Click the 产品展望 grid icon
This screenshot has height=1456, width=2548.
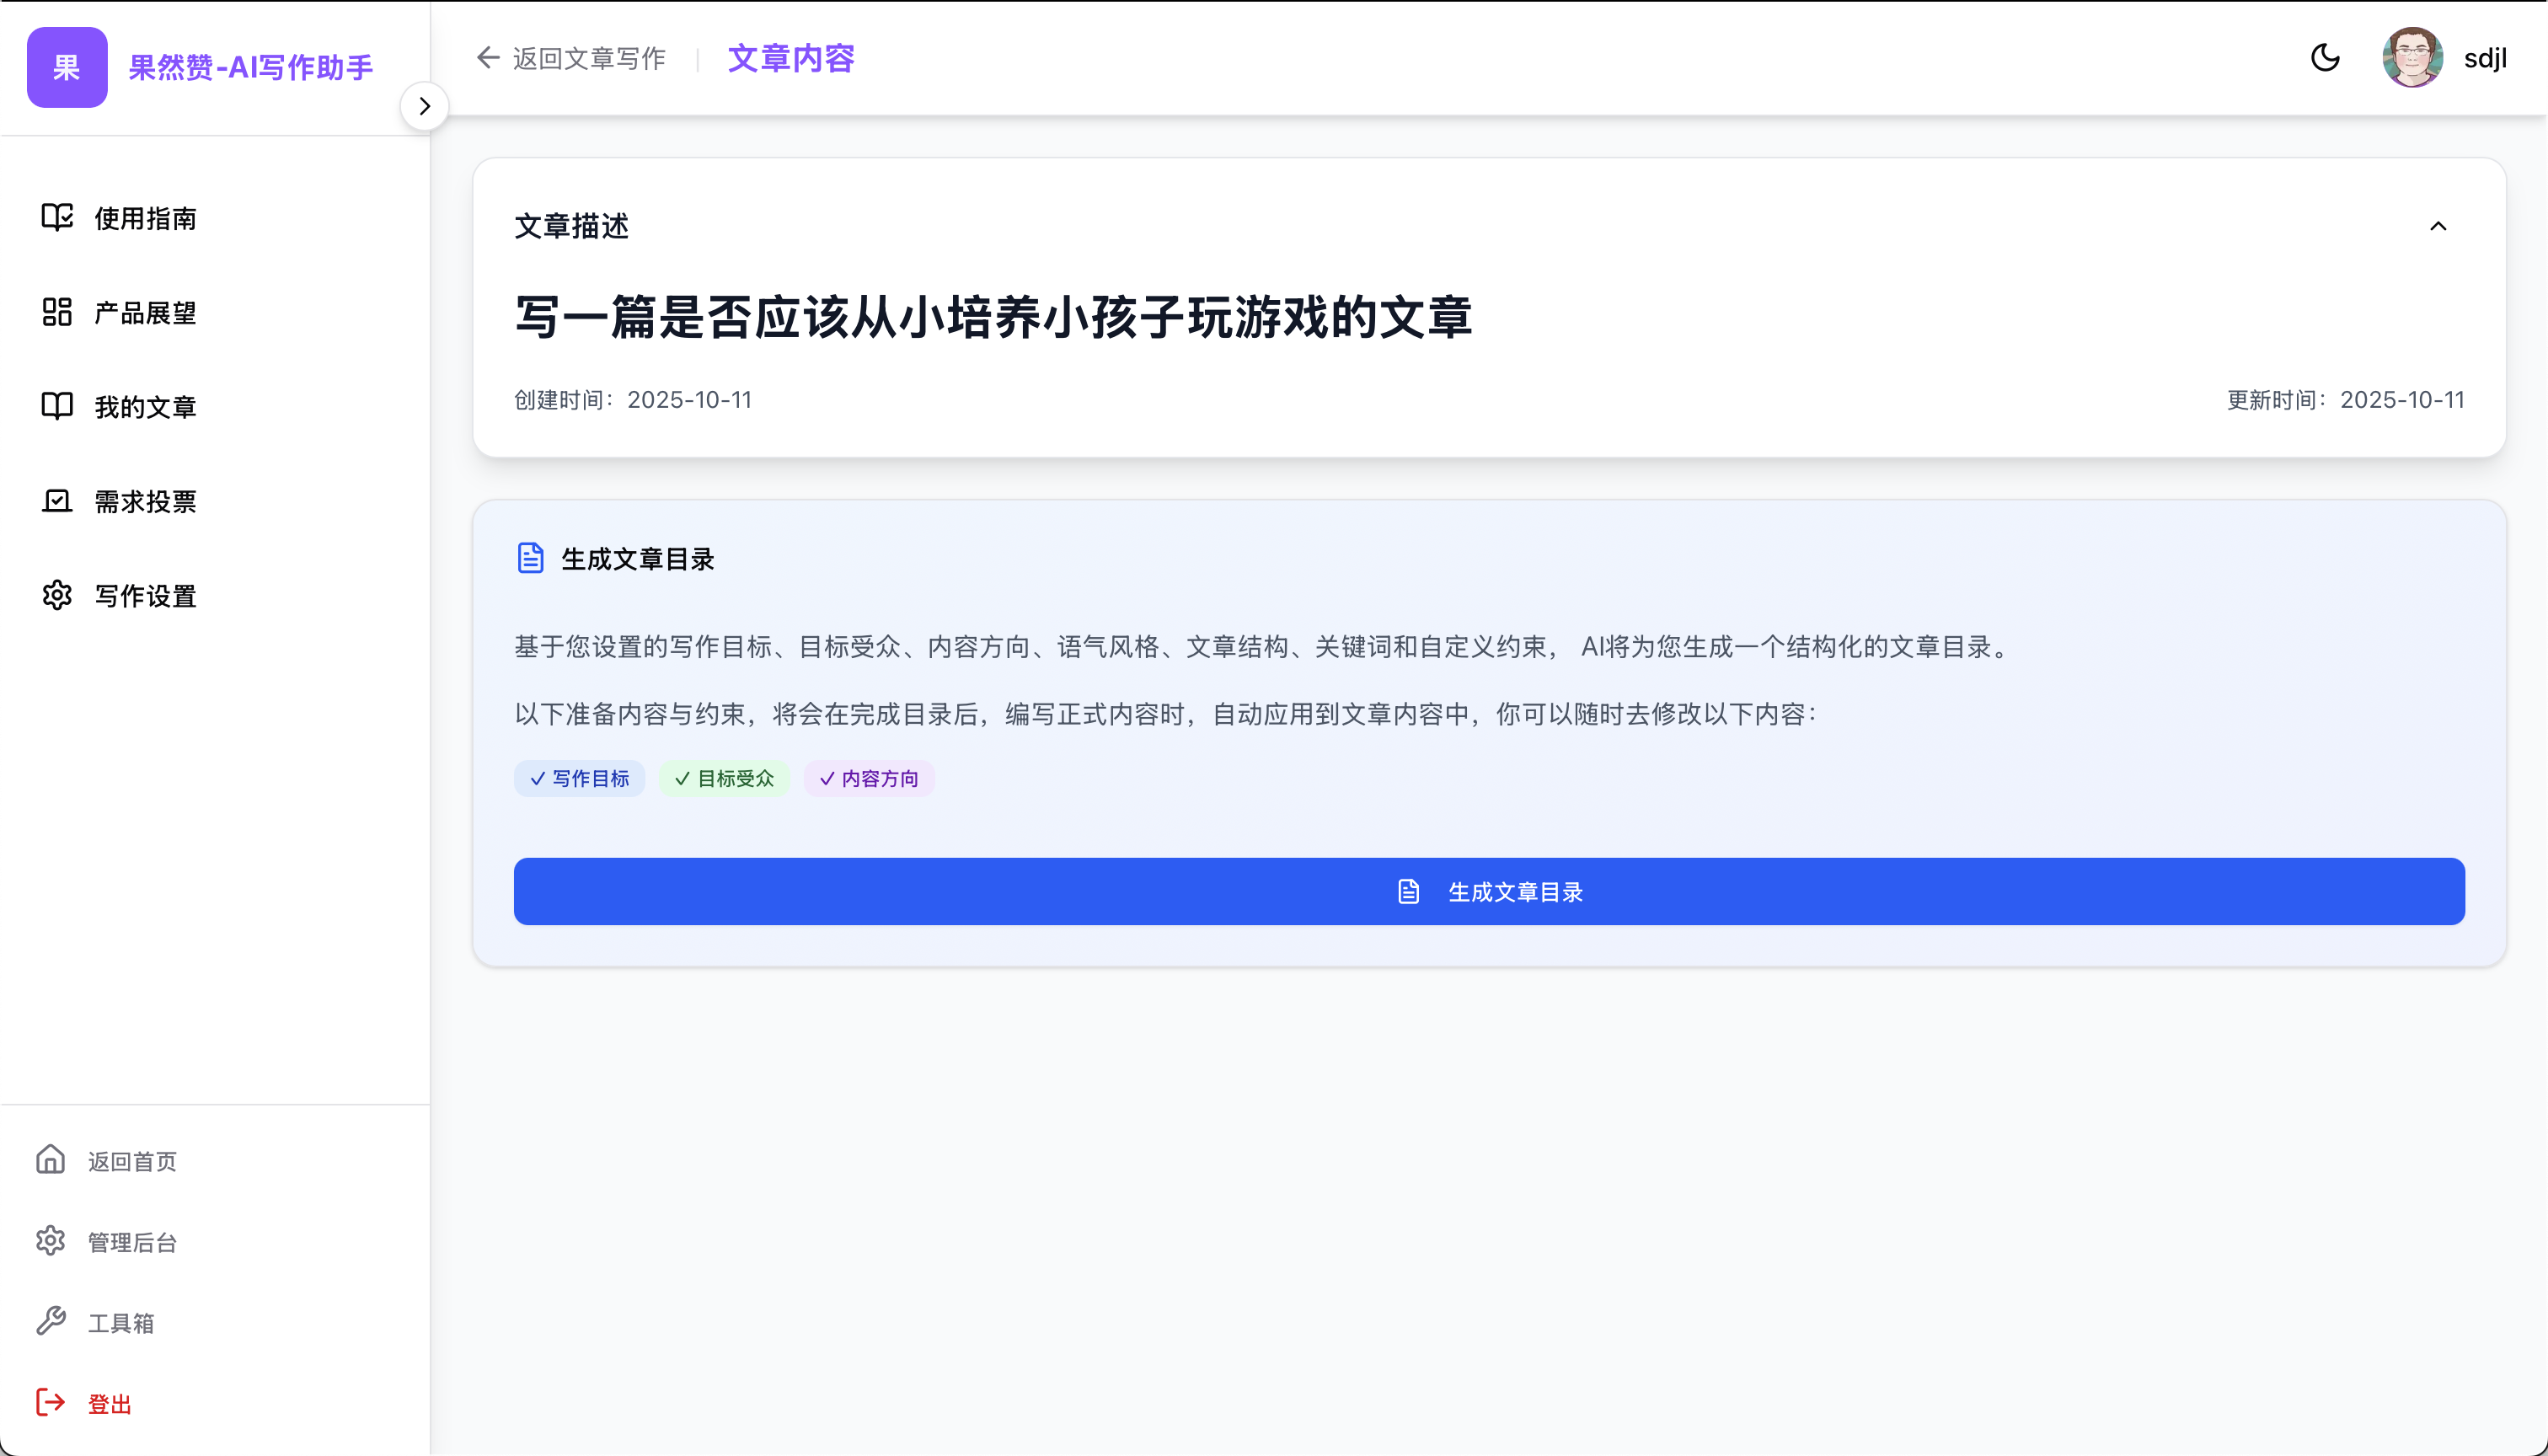point(57,312)
